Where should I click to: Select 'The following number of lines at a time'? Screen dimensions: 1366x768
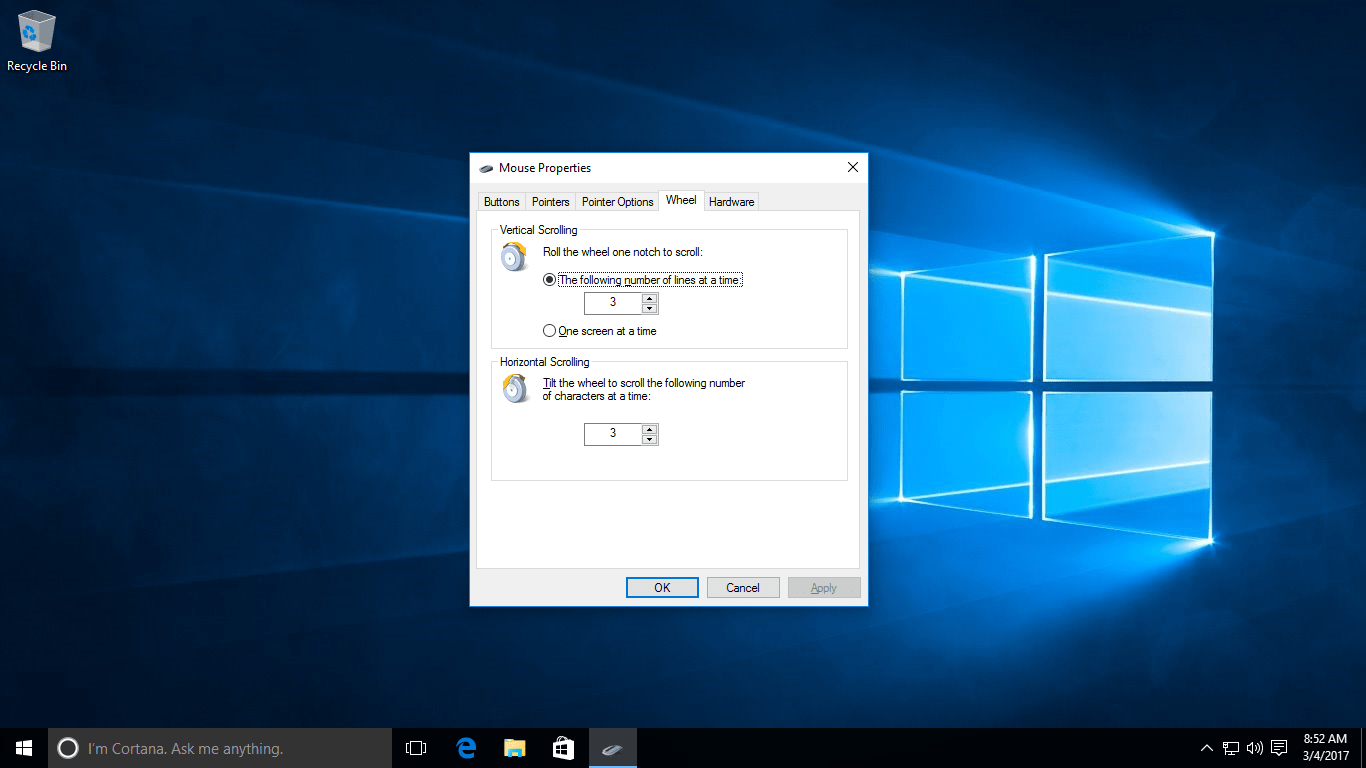549,280
